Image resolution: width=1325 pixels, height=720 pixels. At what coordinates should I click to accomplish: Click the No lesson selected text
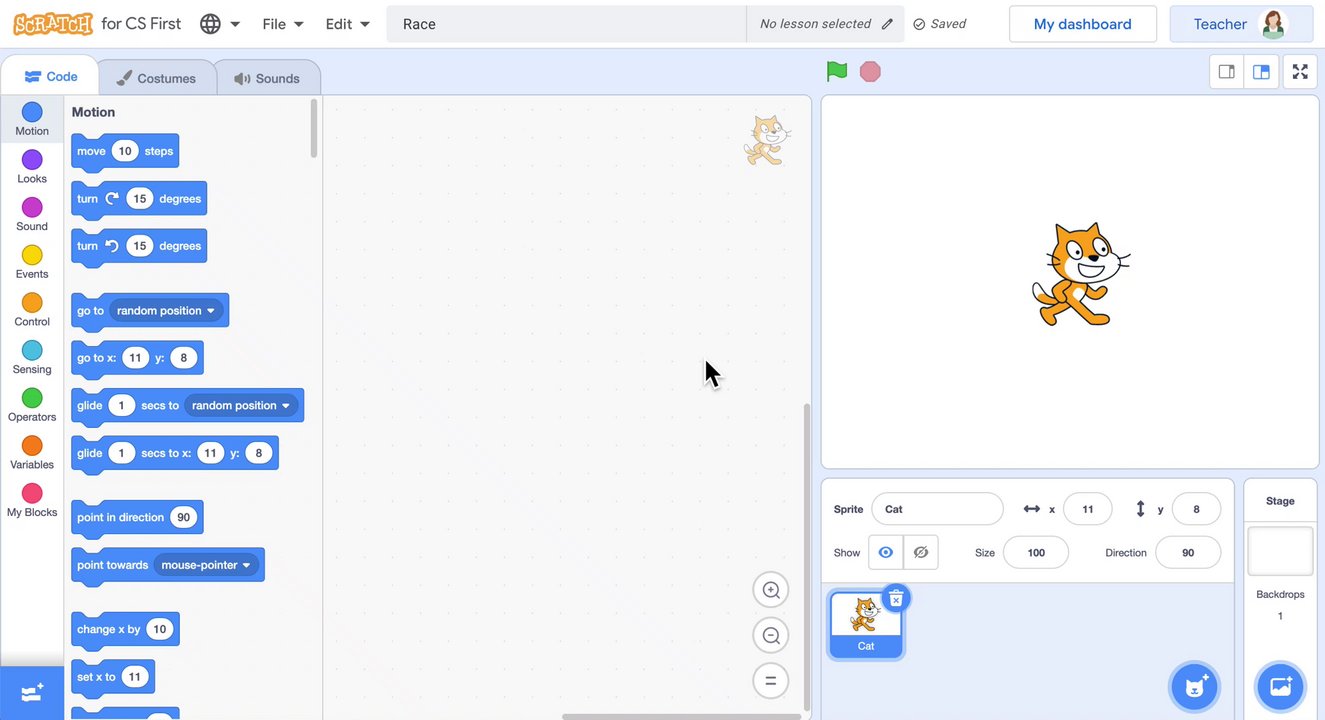[815, 24]
